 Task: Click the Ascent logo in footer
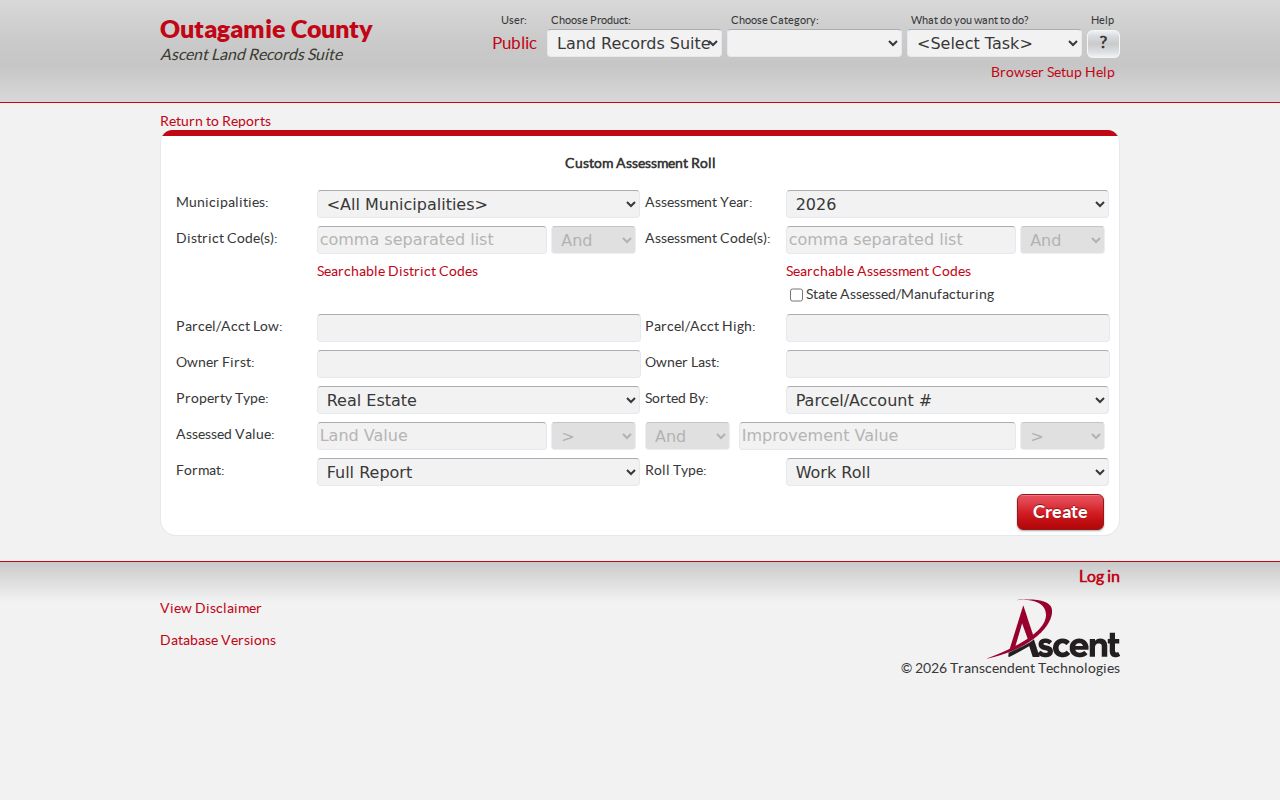pos(1054,629)
